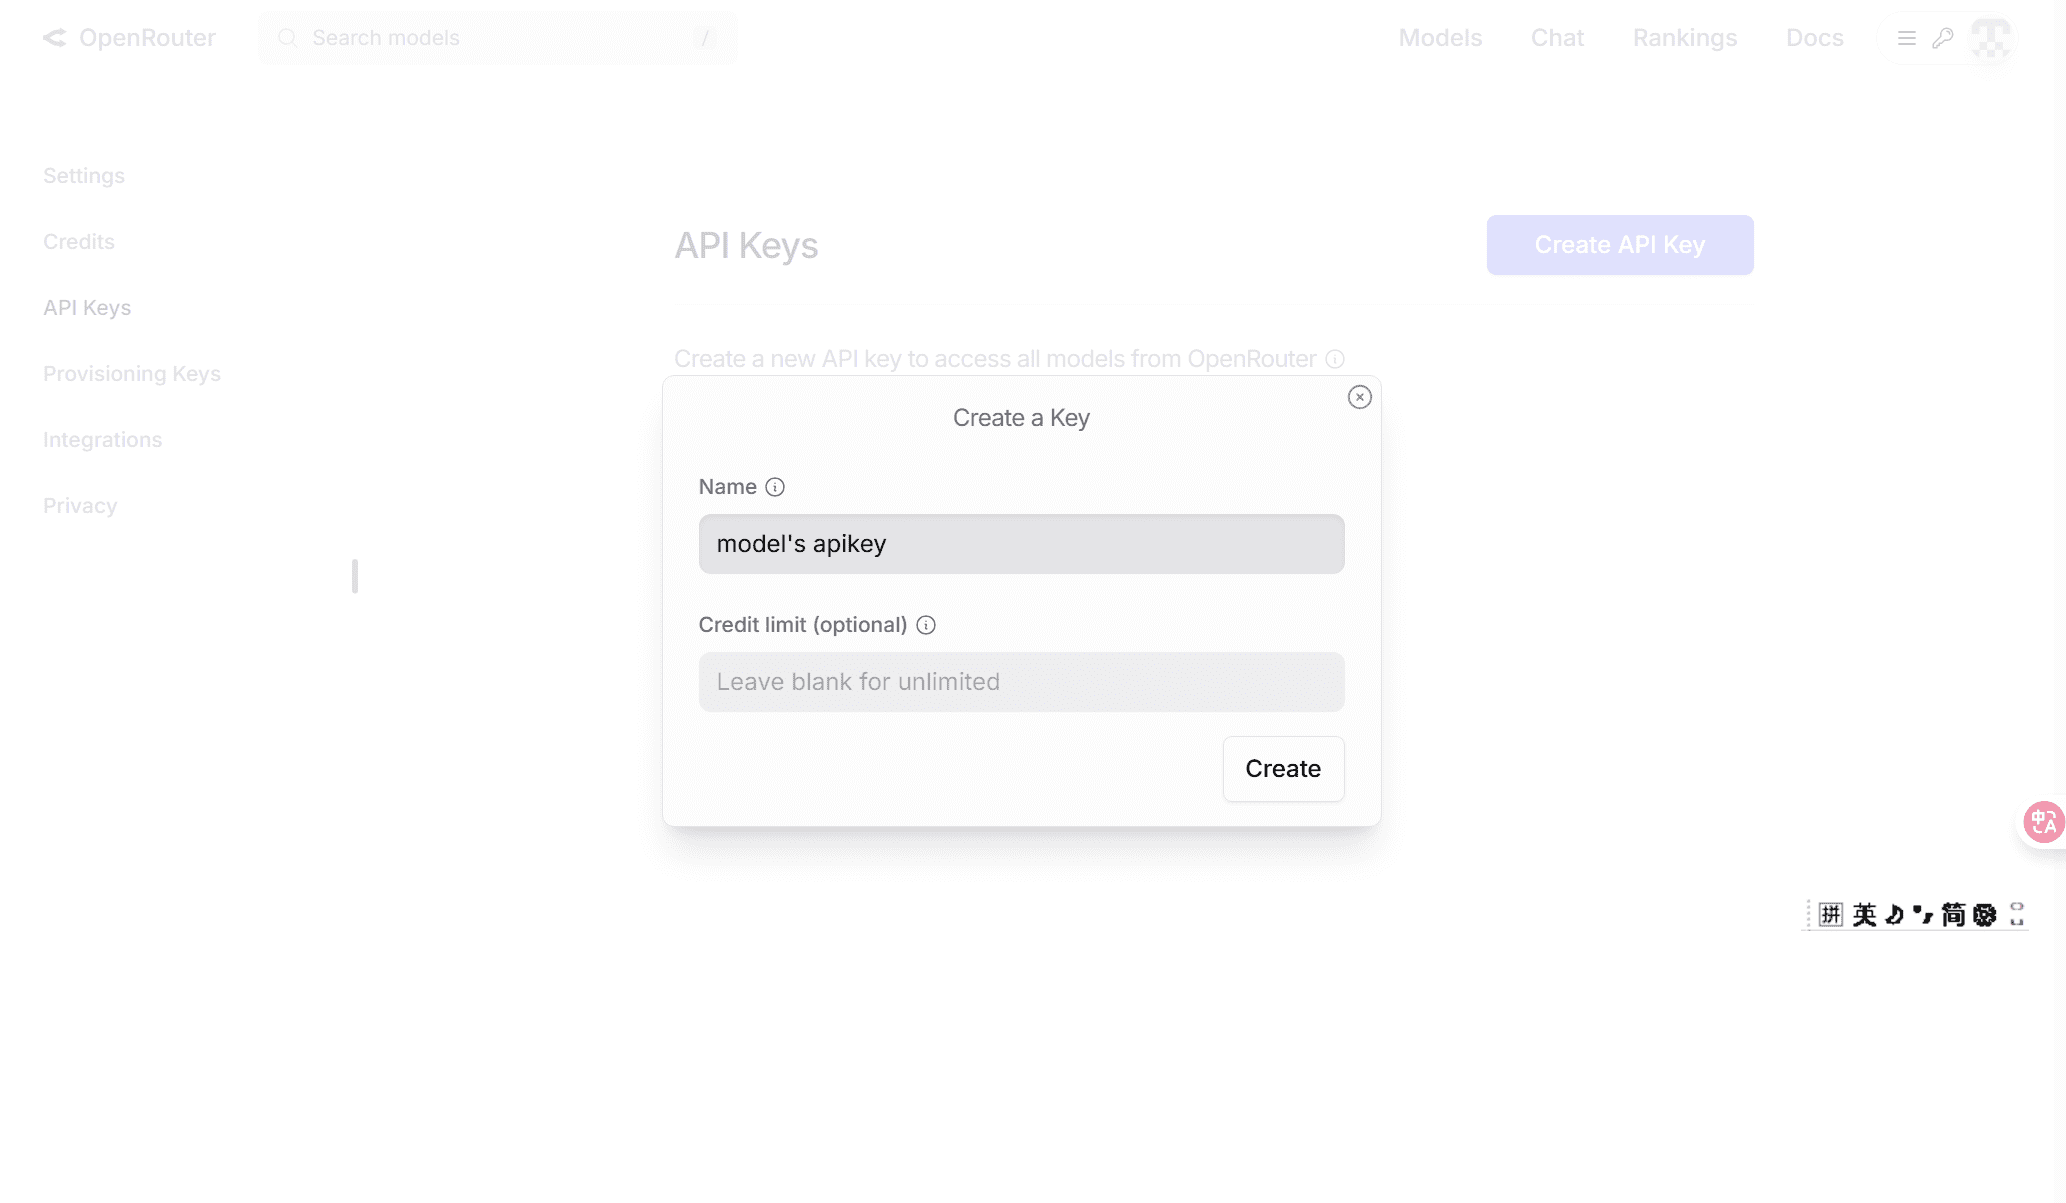This screenshot has width=2066, height=1203.
Task: Click the key icon in top bar
Action: pos(1943,38)
